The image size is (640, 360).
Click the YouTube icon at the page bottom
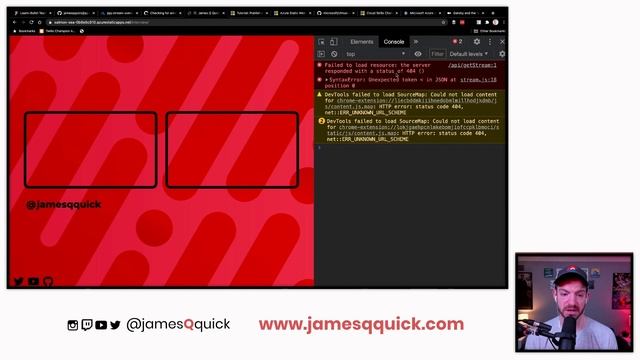click(33, 281)
